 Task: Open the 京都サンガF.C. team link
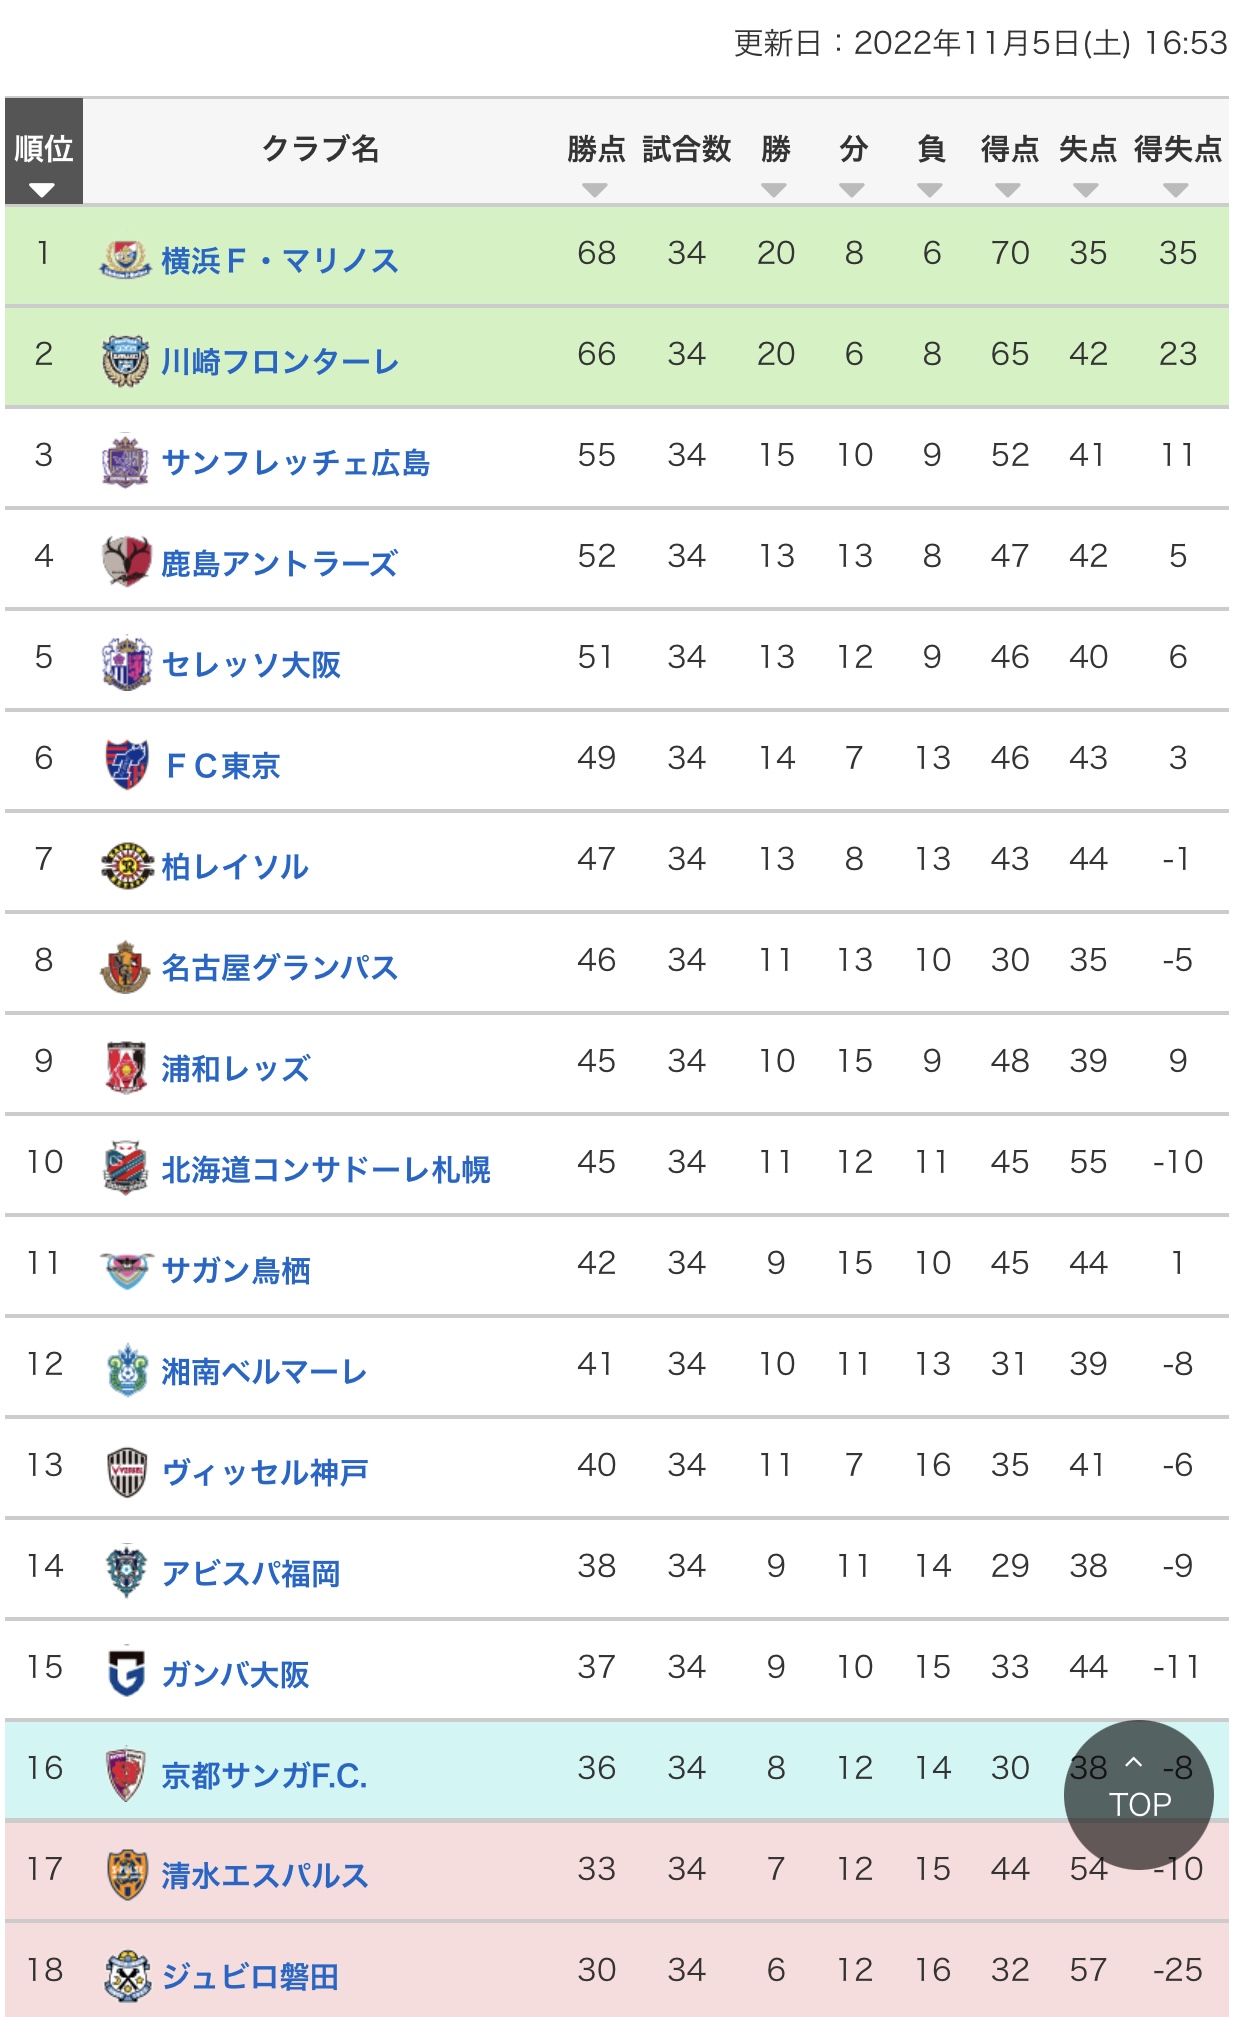[265, 1775]
